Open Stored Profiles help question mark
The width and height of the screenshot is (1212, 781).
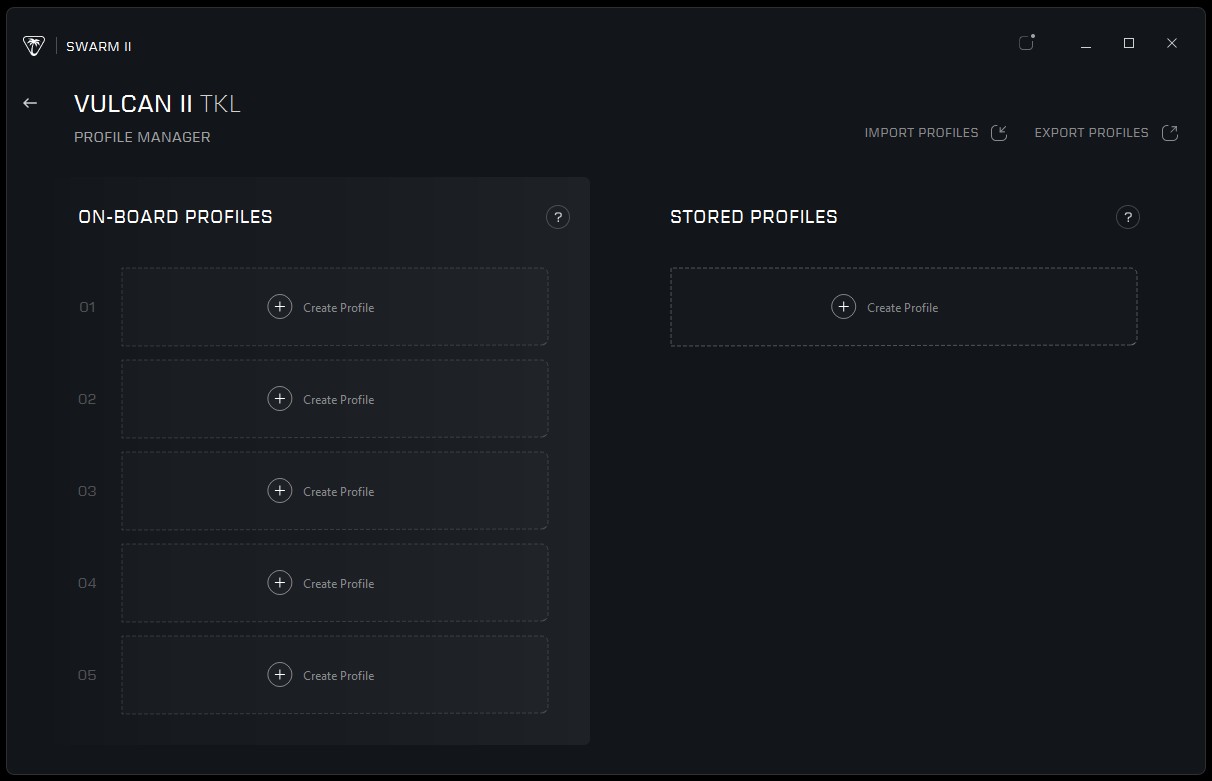click(x=1127, y=217)
